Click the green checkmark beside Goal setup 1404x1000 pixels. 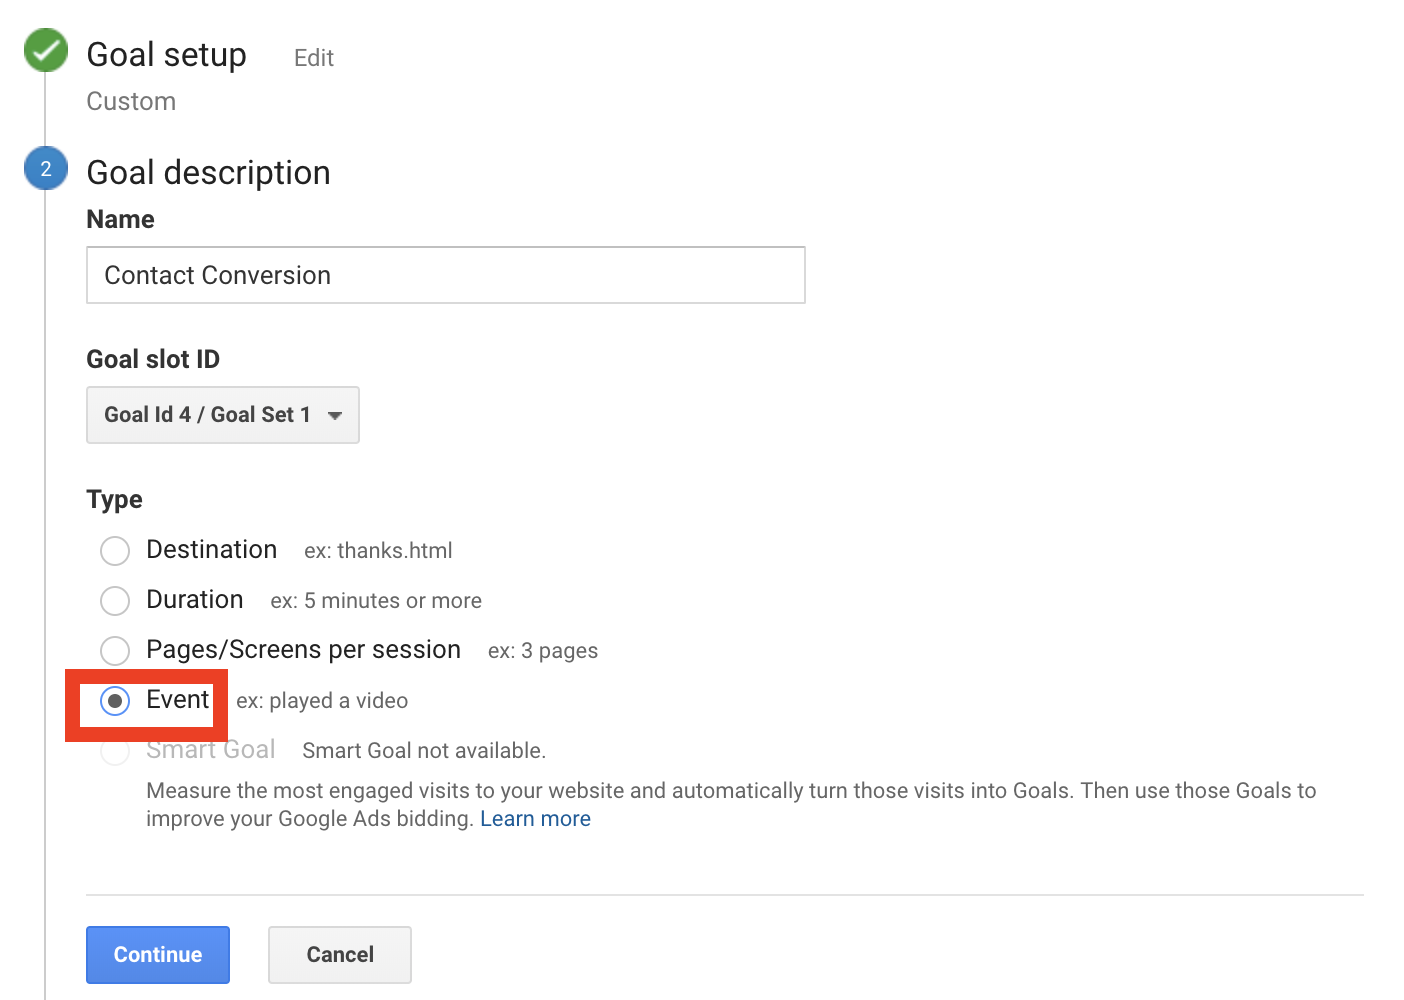[46, 51]
